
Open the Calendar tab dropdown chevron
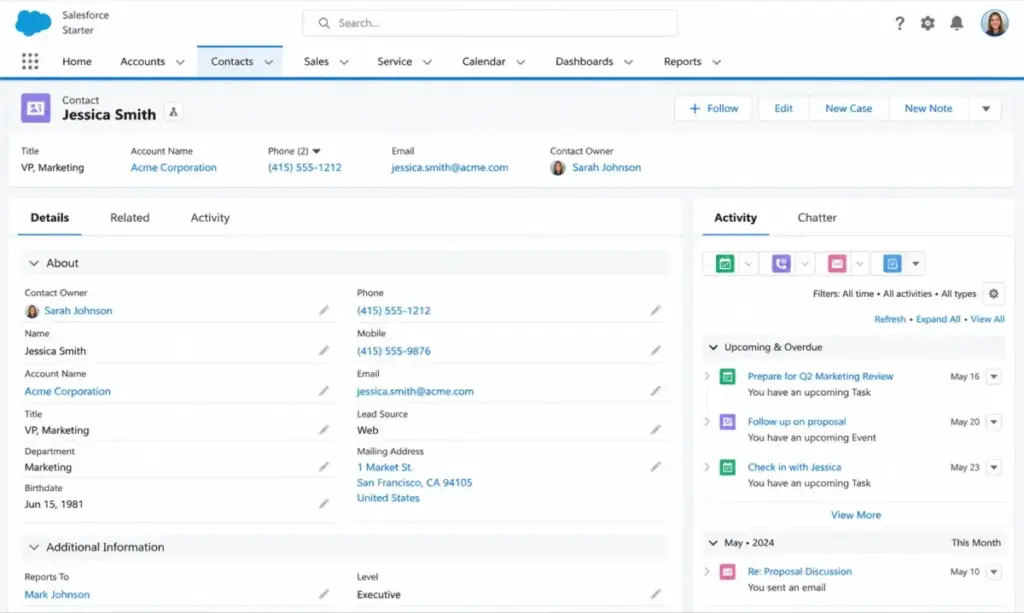click(x=520, y=62)
